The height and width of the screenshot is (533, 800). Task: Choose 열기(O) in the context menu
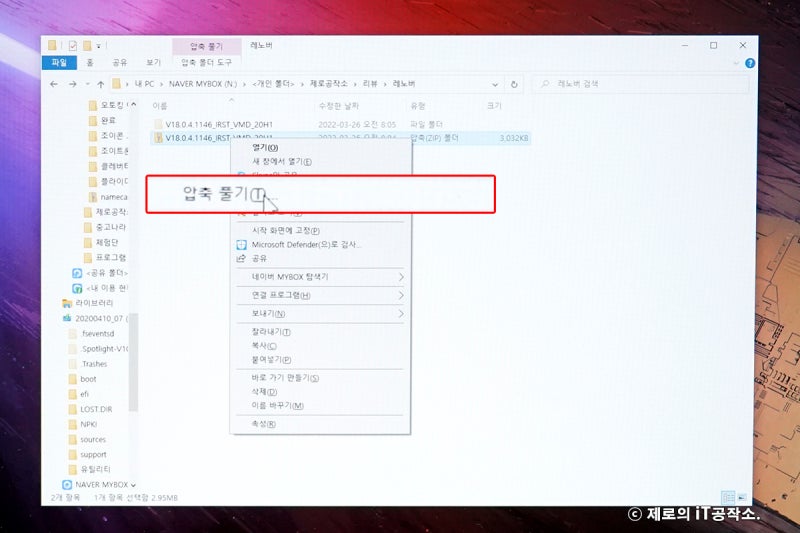265,147
